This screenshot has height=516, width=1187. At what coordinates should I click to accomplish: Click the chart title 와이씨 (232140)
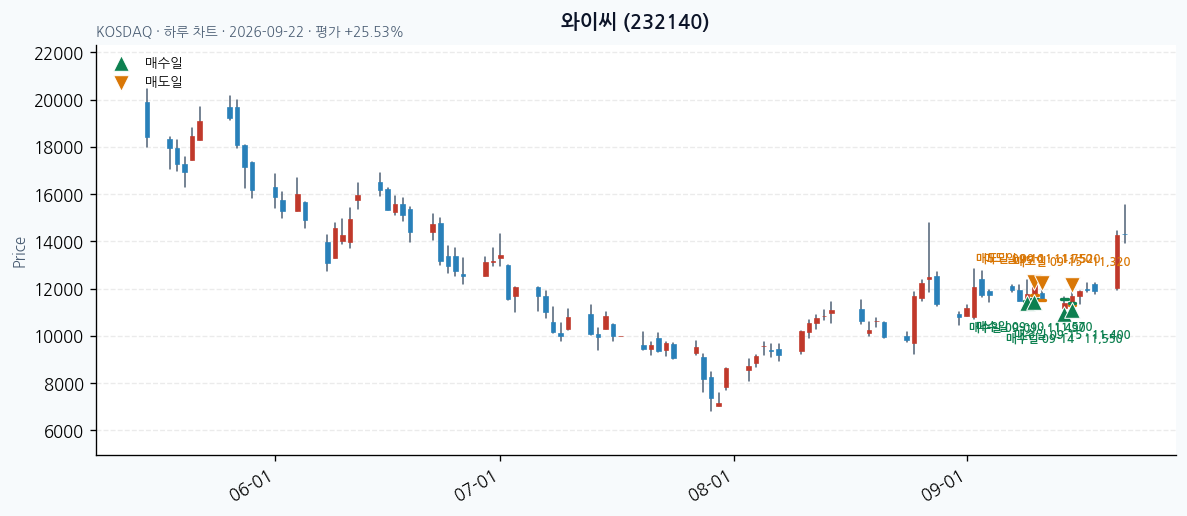click(x=635, y=22)
